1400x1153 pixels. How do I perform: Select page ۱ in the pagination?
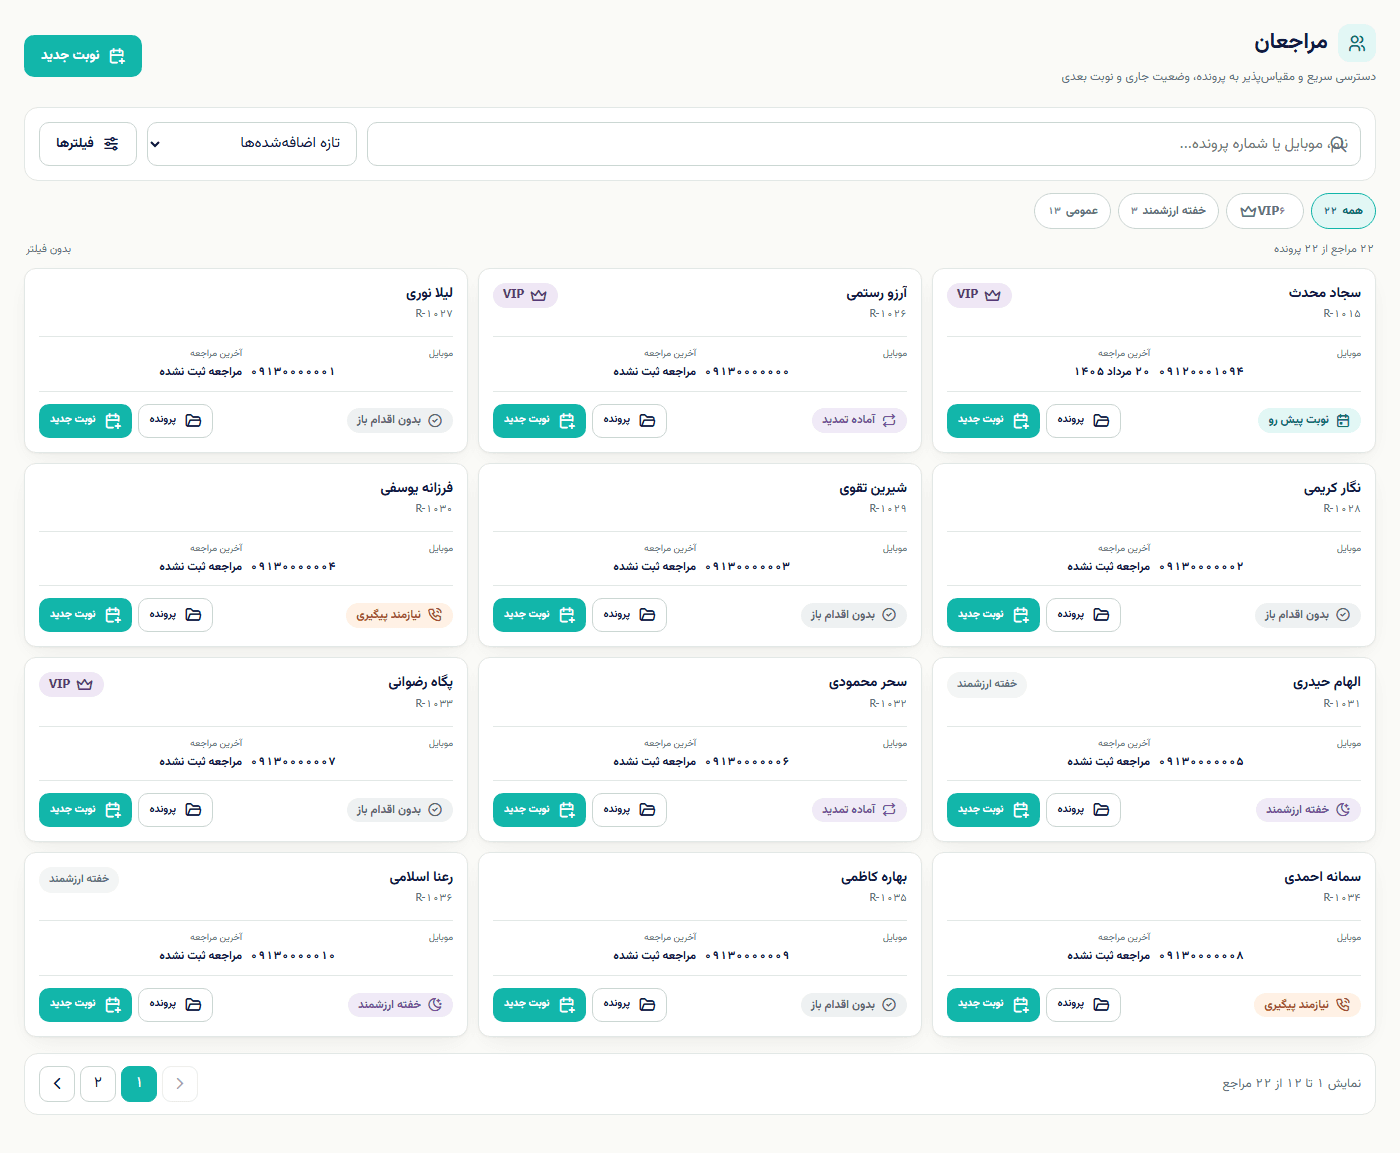(x=139, y=1084)
